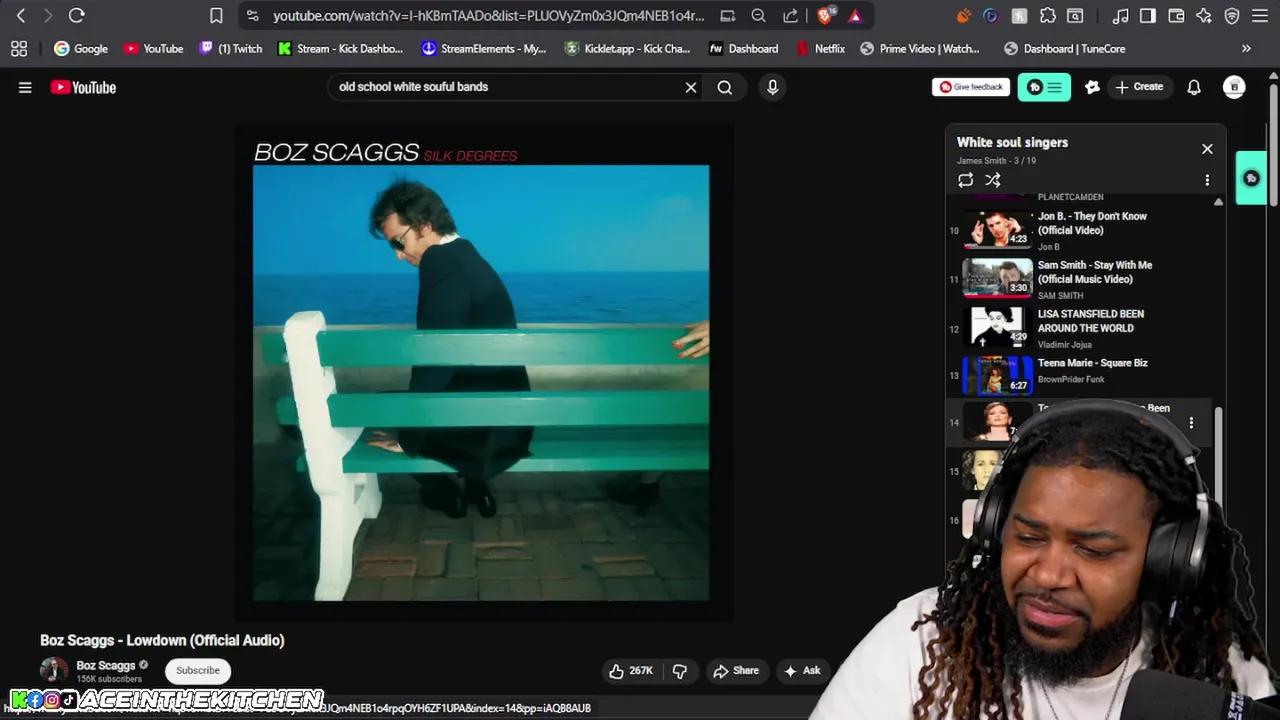1280x720 pixels.
Task: Open the Twitch bookmark
Action: [x=231, y=48]
